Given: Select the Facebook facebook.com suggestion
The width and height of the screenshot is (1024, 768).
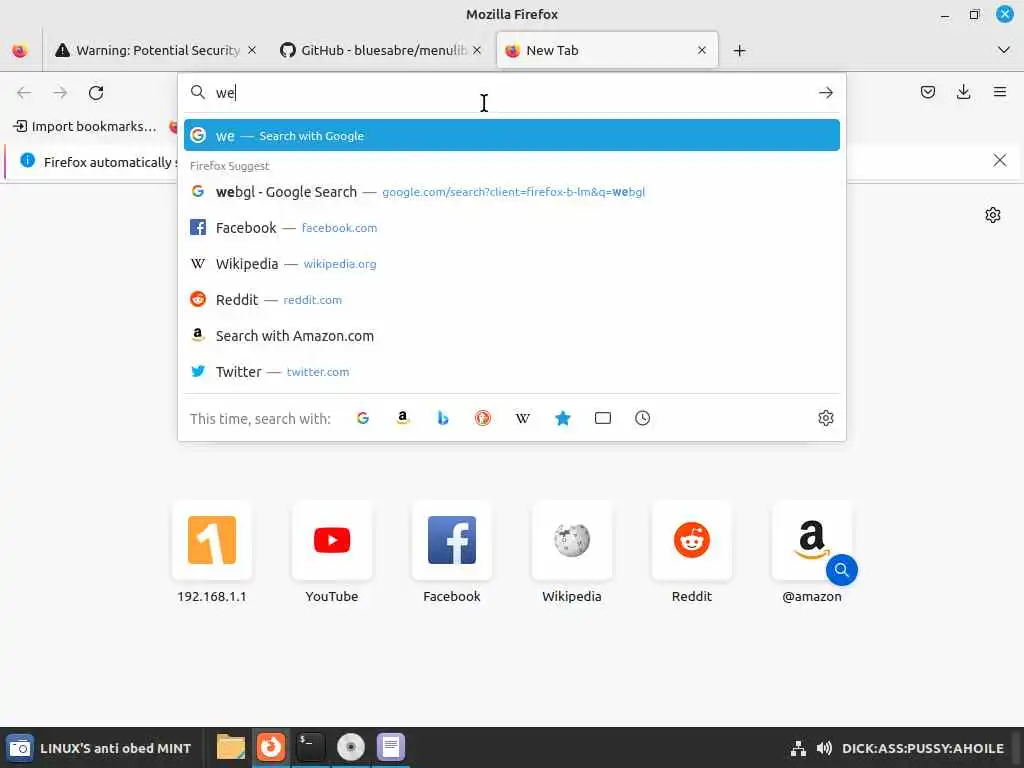Looking at the screenshot, I should 511,228.
